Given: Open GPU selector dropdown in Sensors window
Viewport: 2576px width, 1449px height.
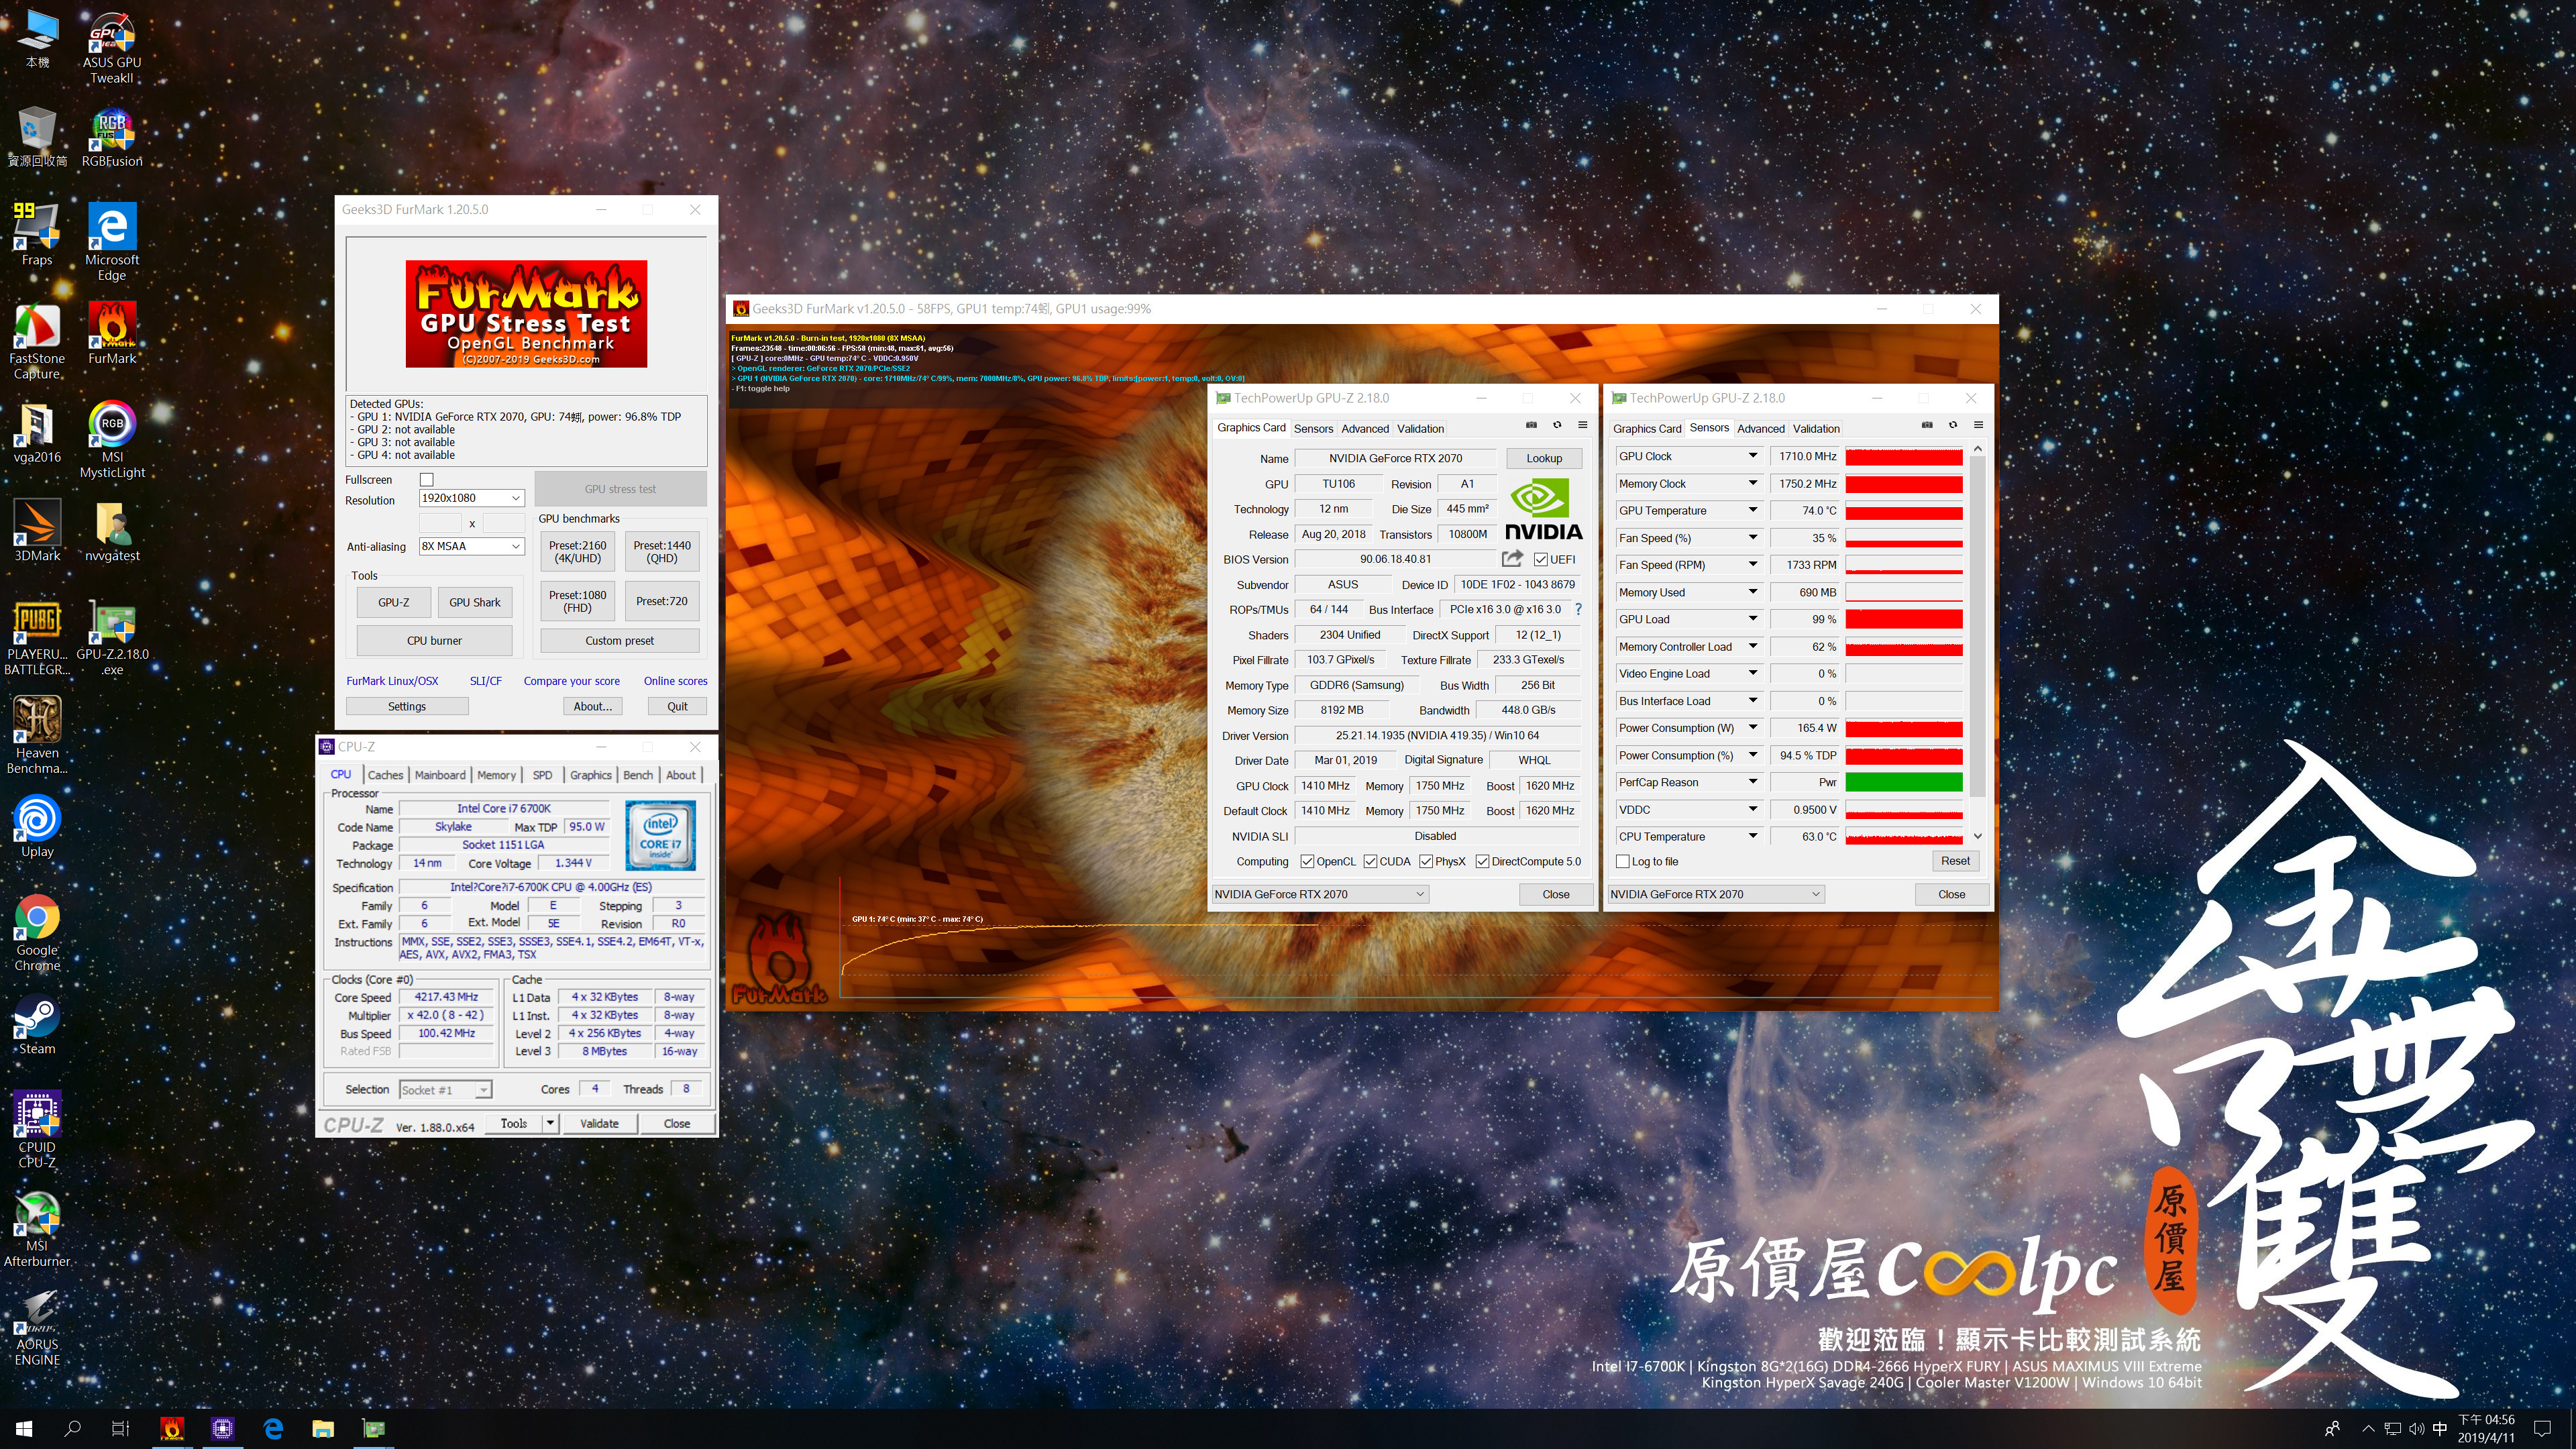Looking at the screenshot, I should tap(1716, 895).
